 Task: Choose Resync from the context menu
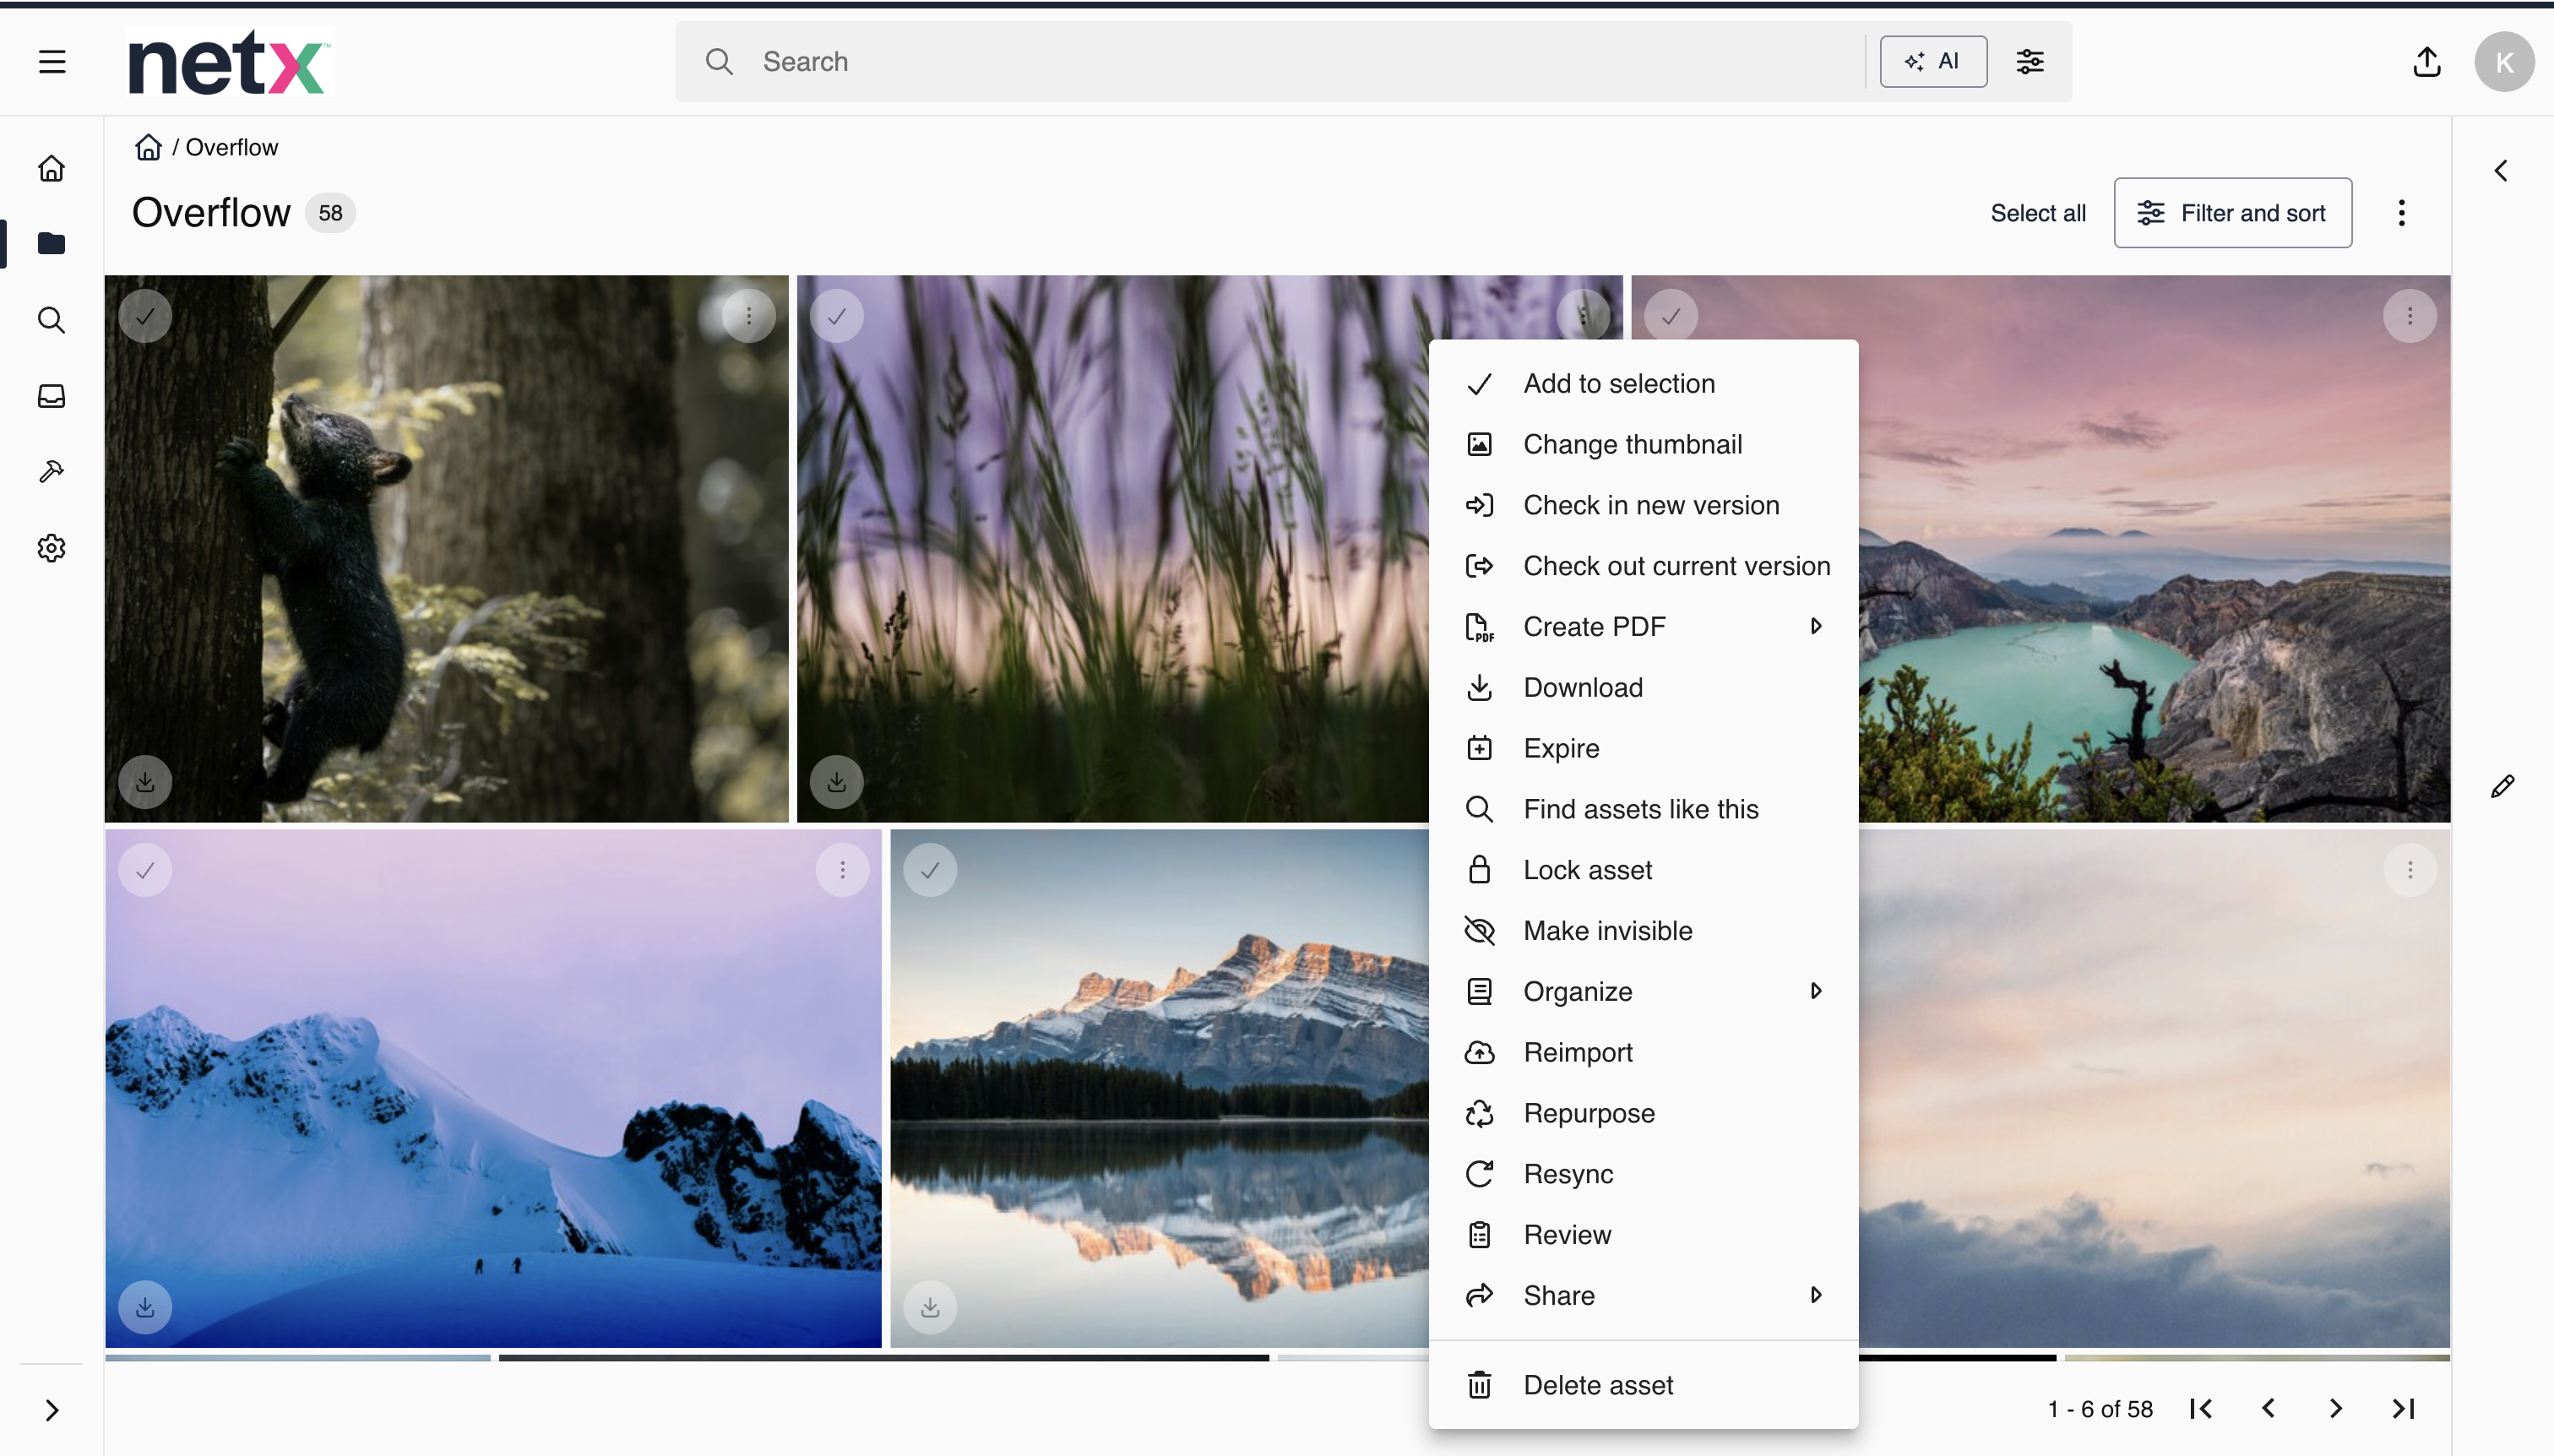(x=1643, y=1174)
